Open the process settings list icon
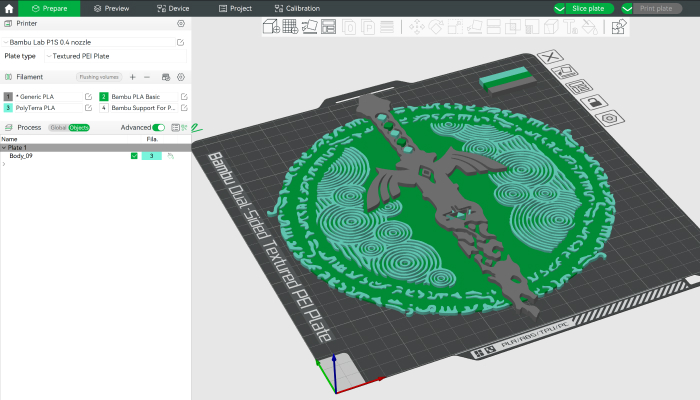The image size is (700, 400). 175,128
